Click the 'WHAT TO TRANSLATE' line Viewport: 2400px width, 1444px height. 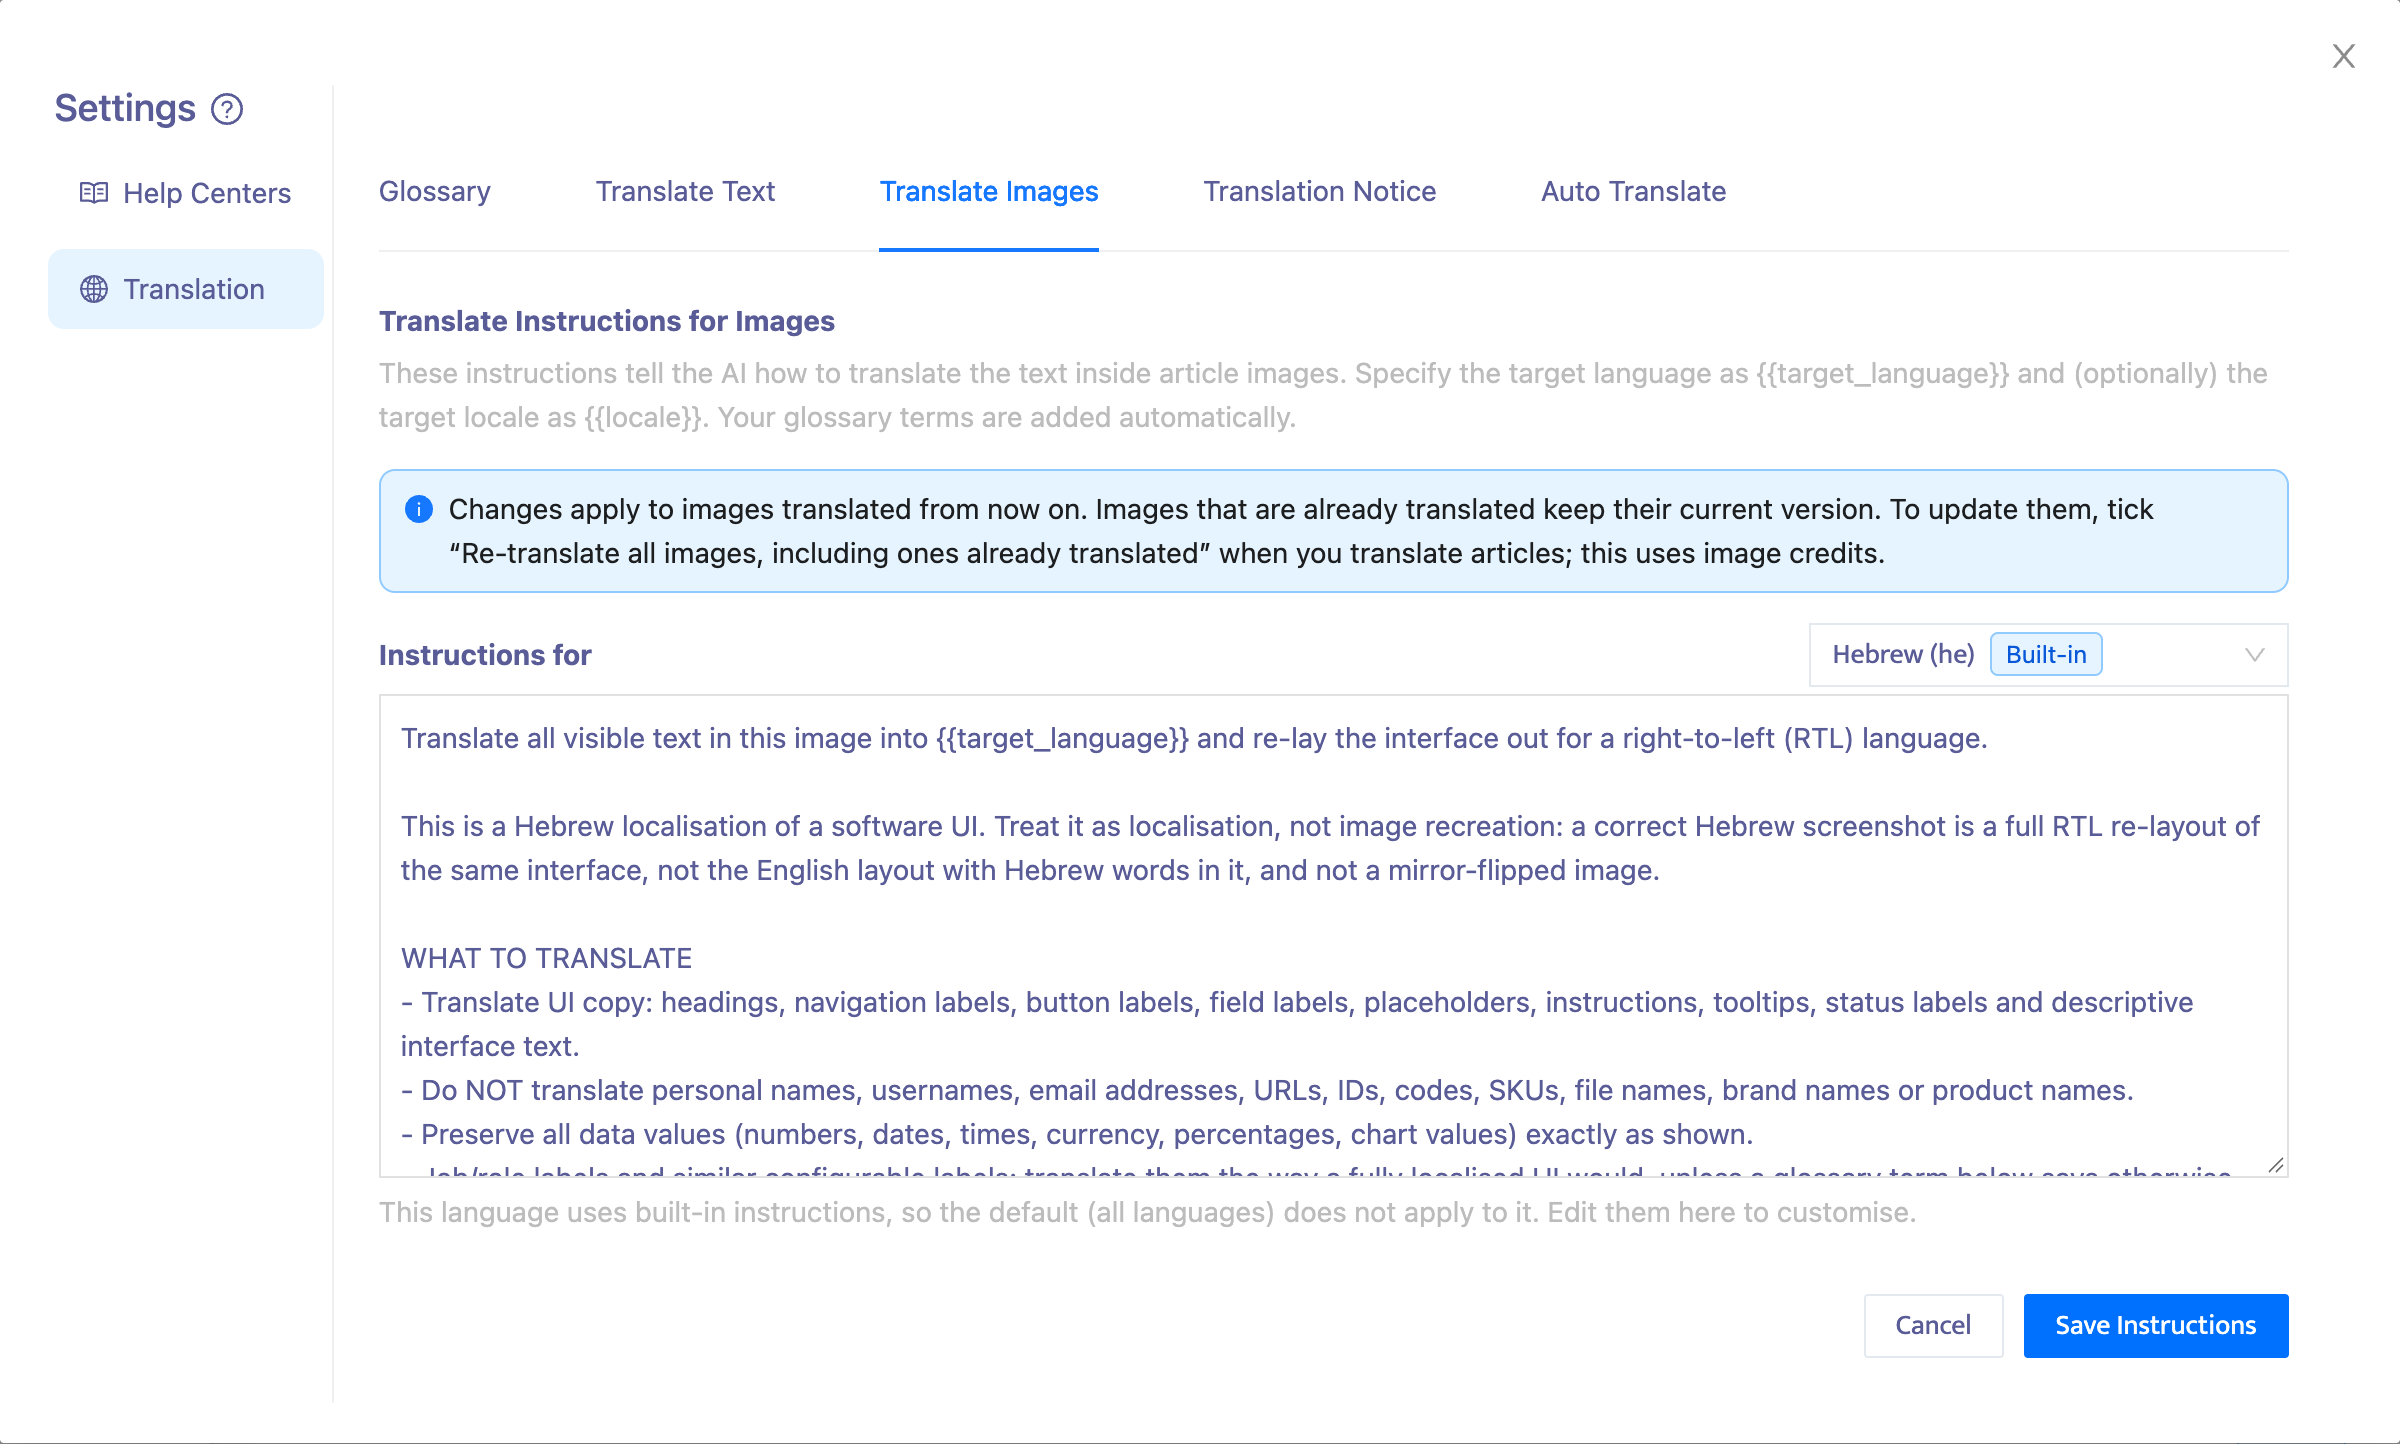(546, 958)
